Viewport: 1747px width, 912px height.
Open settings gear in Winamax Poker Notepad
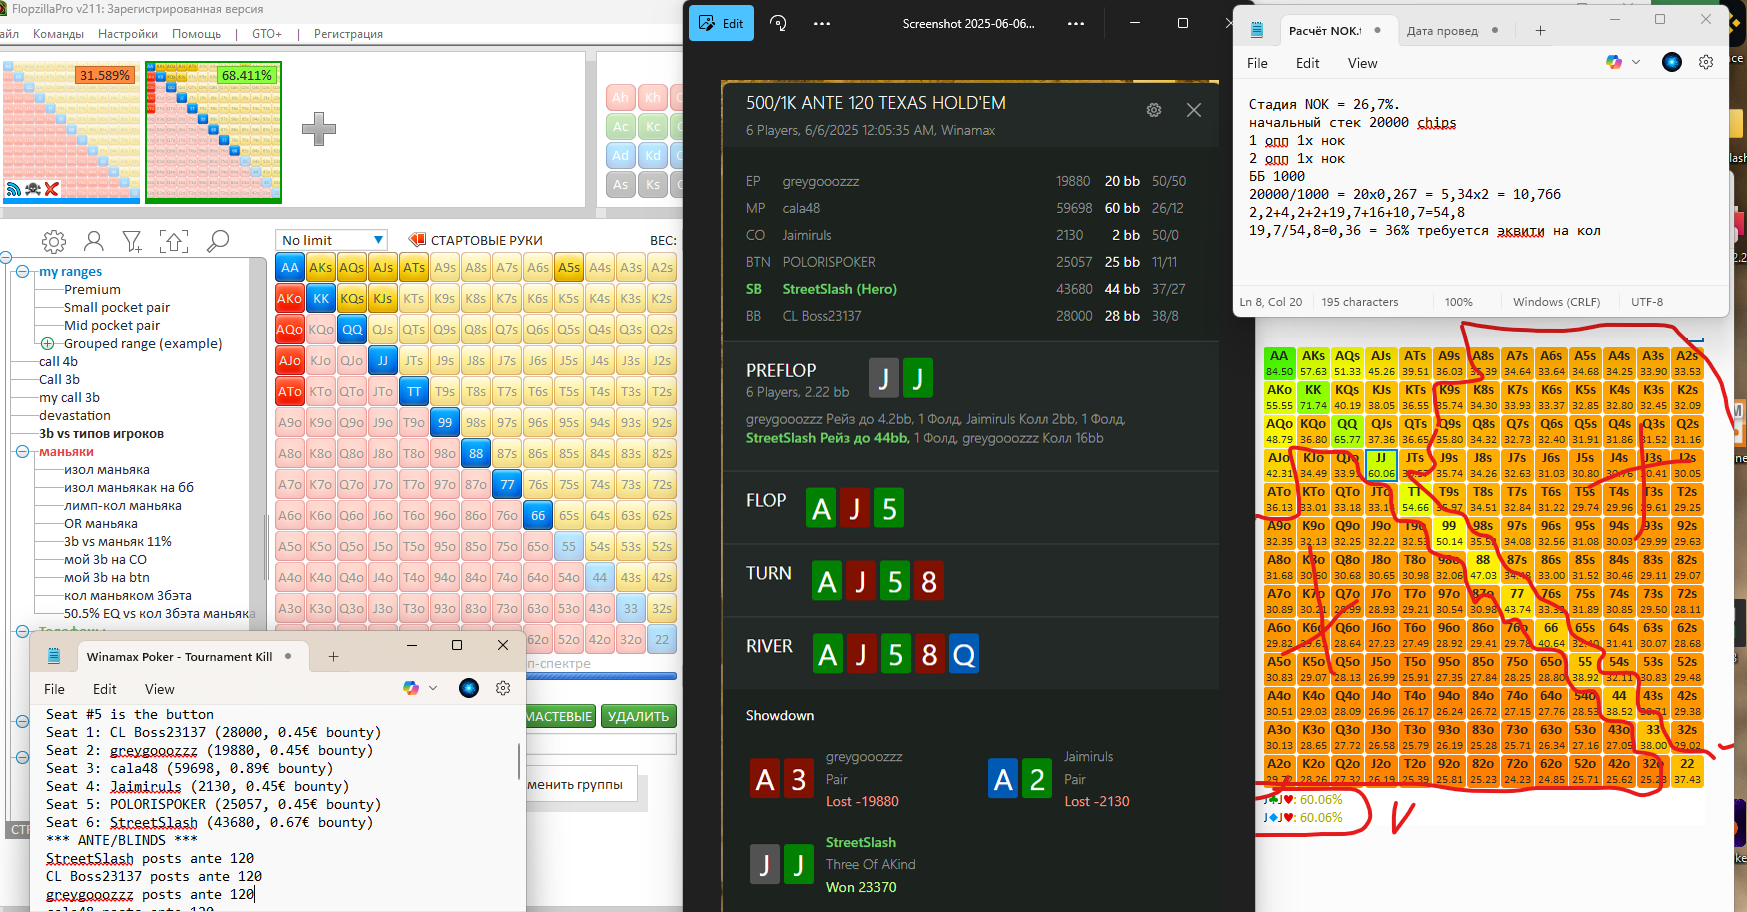click(503, 688)
